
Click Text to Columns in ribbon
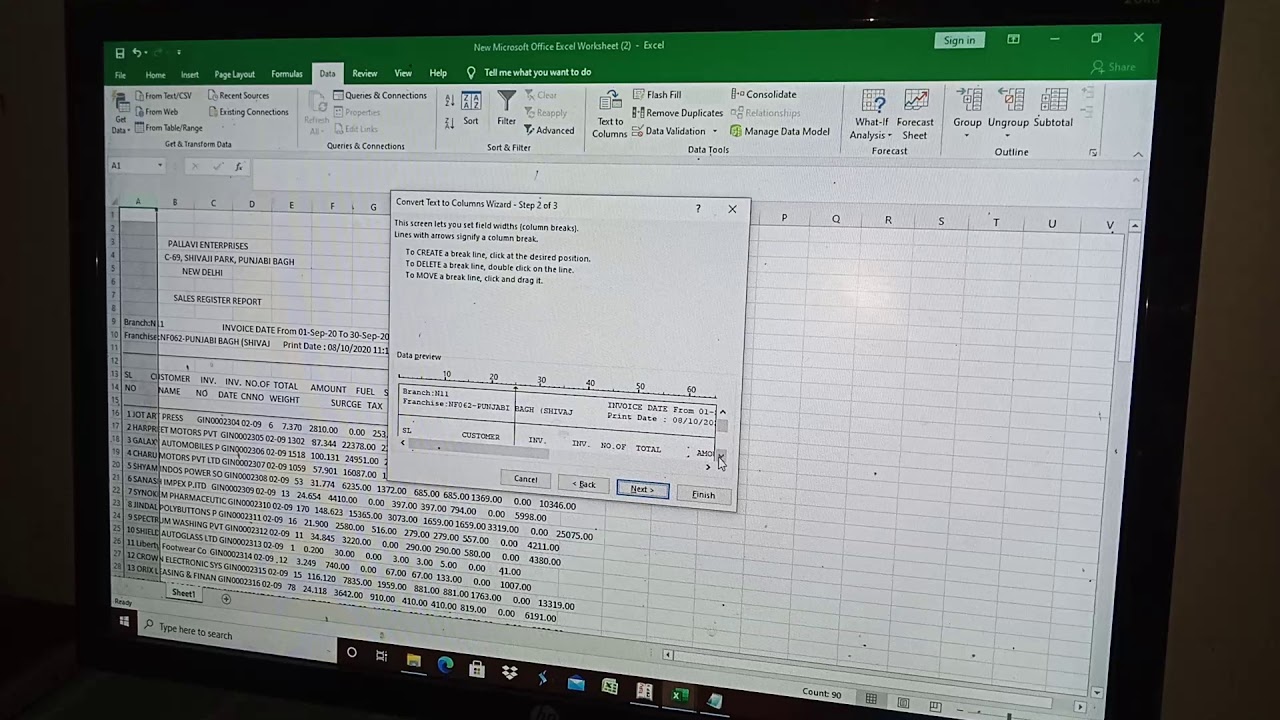[609, 114]
